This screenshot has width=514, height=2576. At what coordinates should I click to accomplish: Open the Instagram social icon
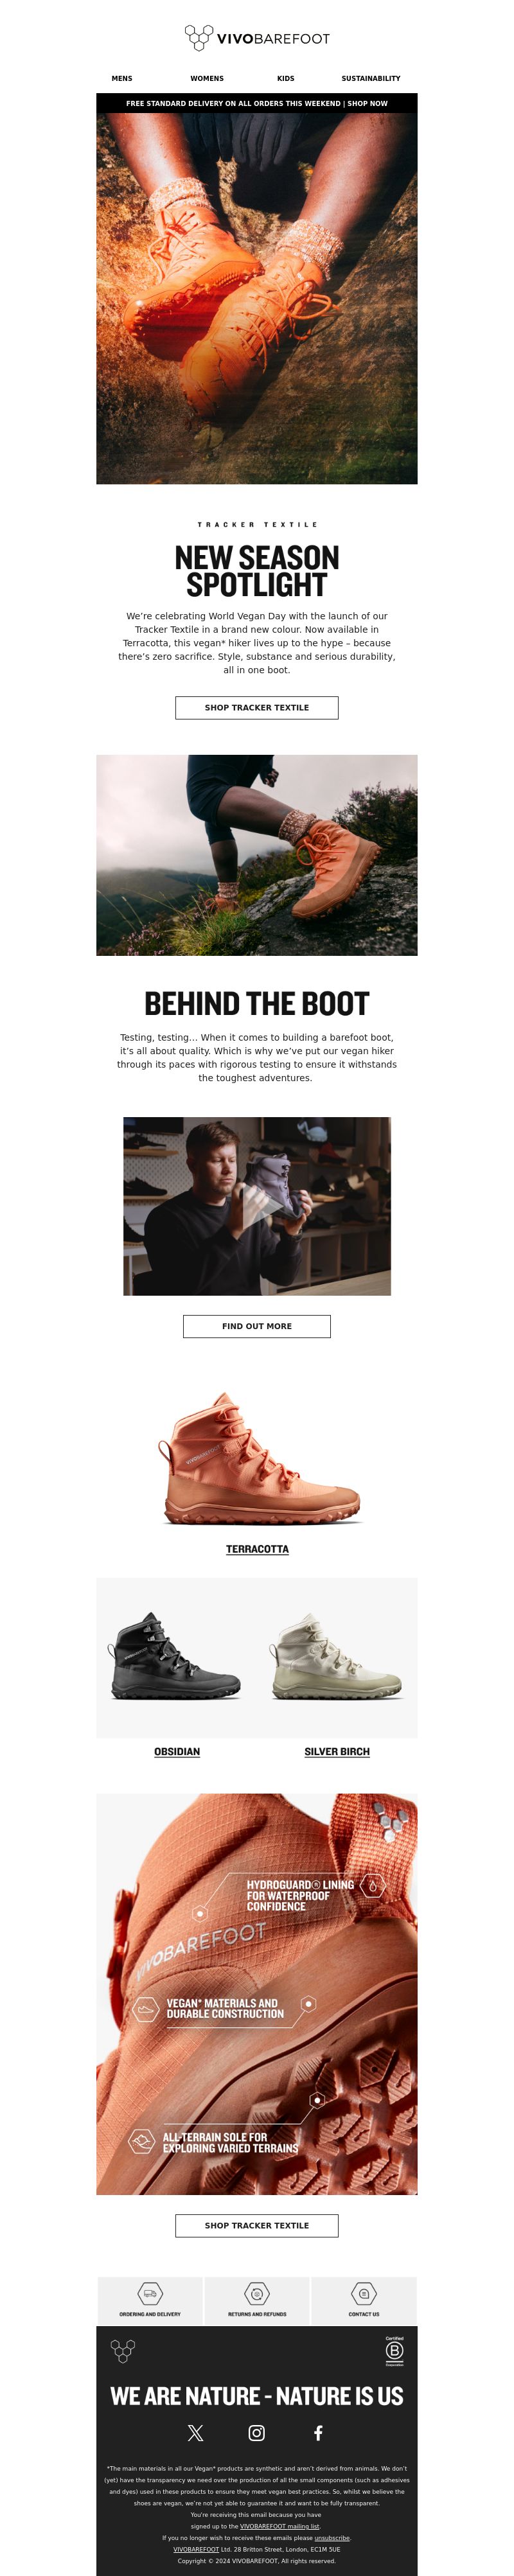pos(257,2432)
